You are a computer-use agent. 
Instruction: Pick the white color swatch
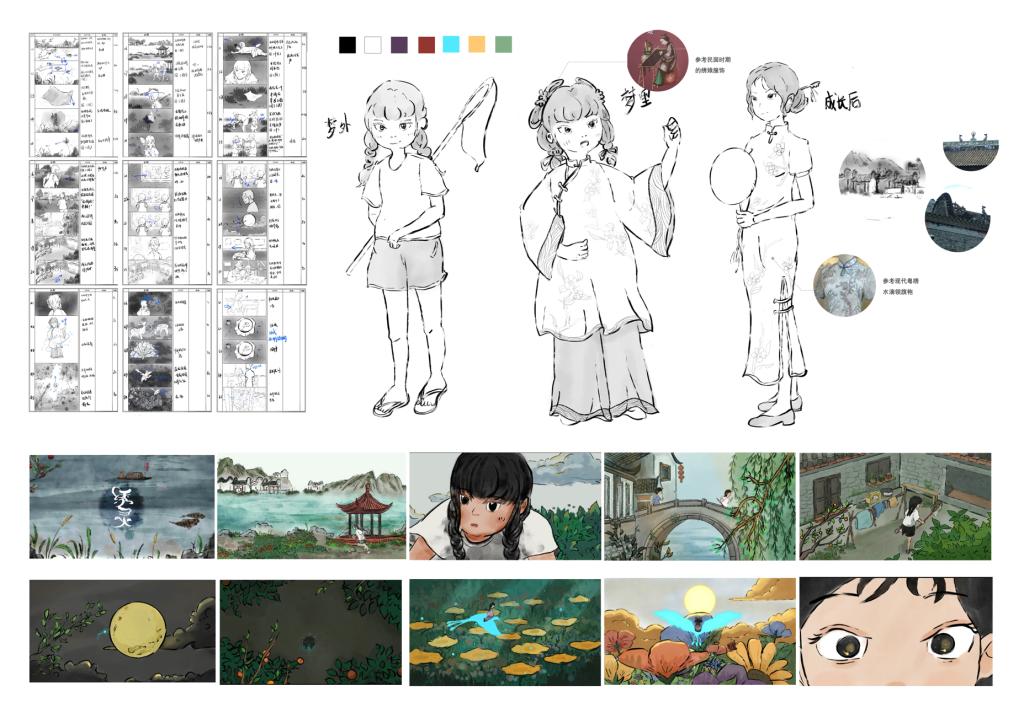pos(373,45)
